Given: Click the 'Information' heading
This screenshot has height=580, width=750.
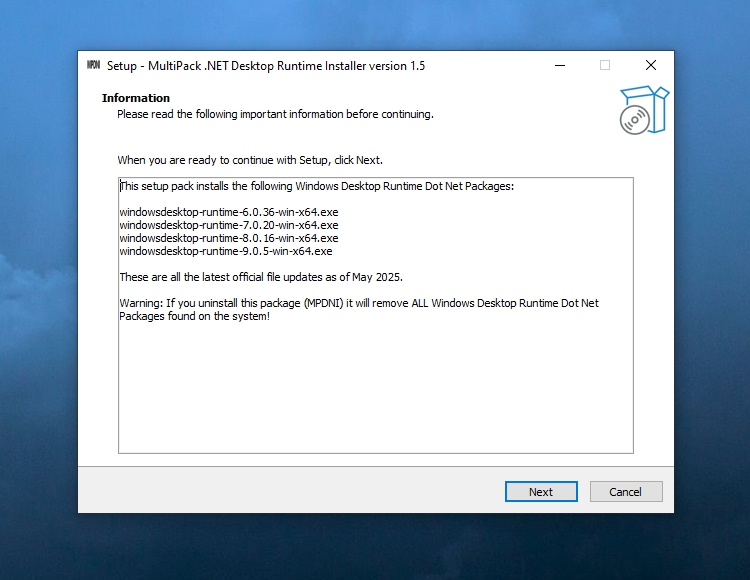Looking at the screenshot, I should point(136,98).
